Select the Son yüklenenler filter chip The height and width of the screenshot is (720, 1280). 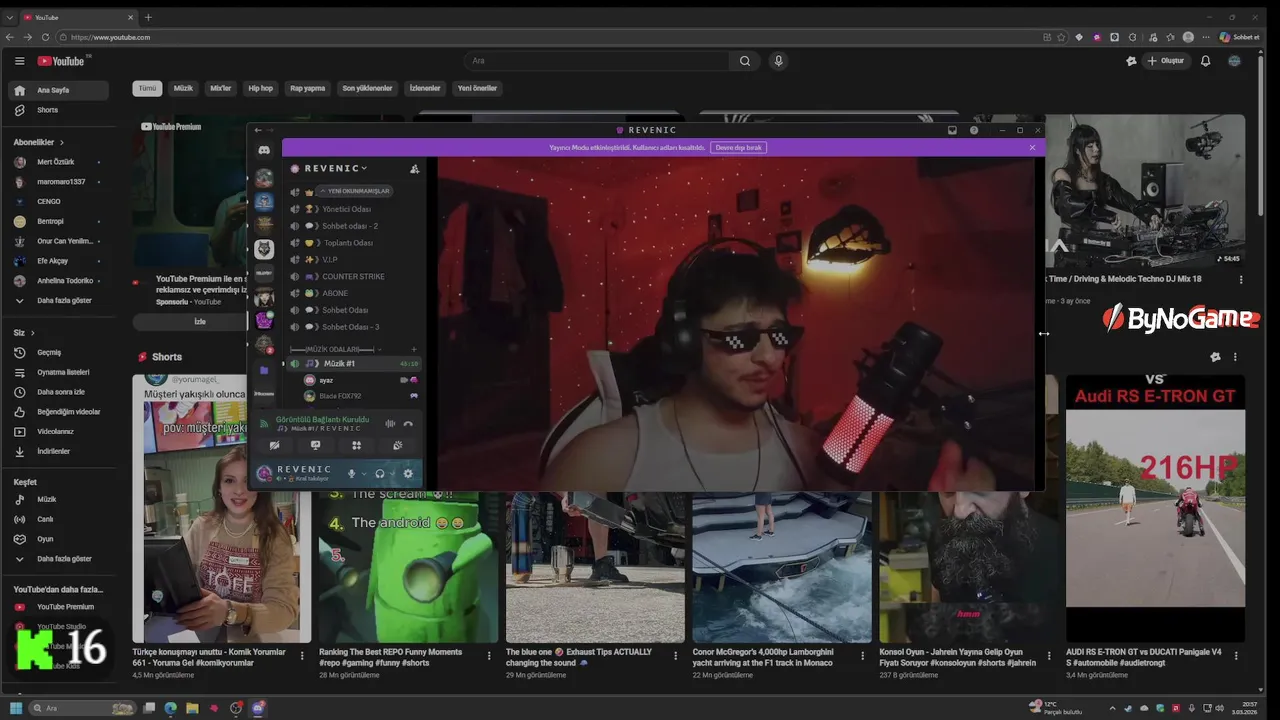click(367, 88)
